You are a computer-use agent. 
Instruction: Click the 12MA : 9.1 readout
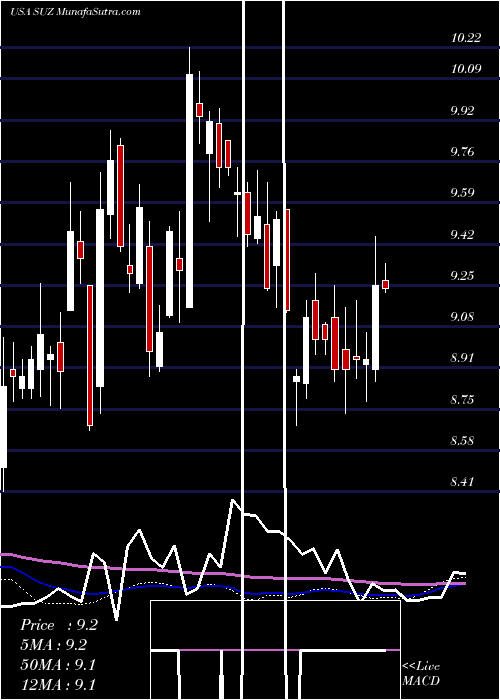pos(58,684)
